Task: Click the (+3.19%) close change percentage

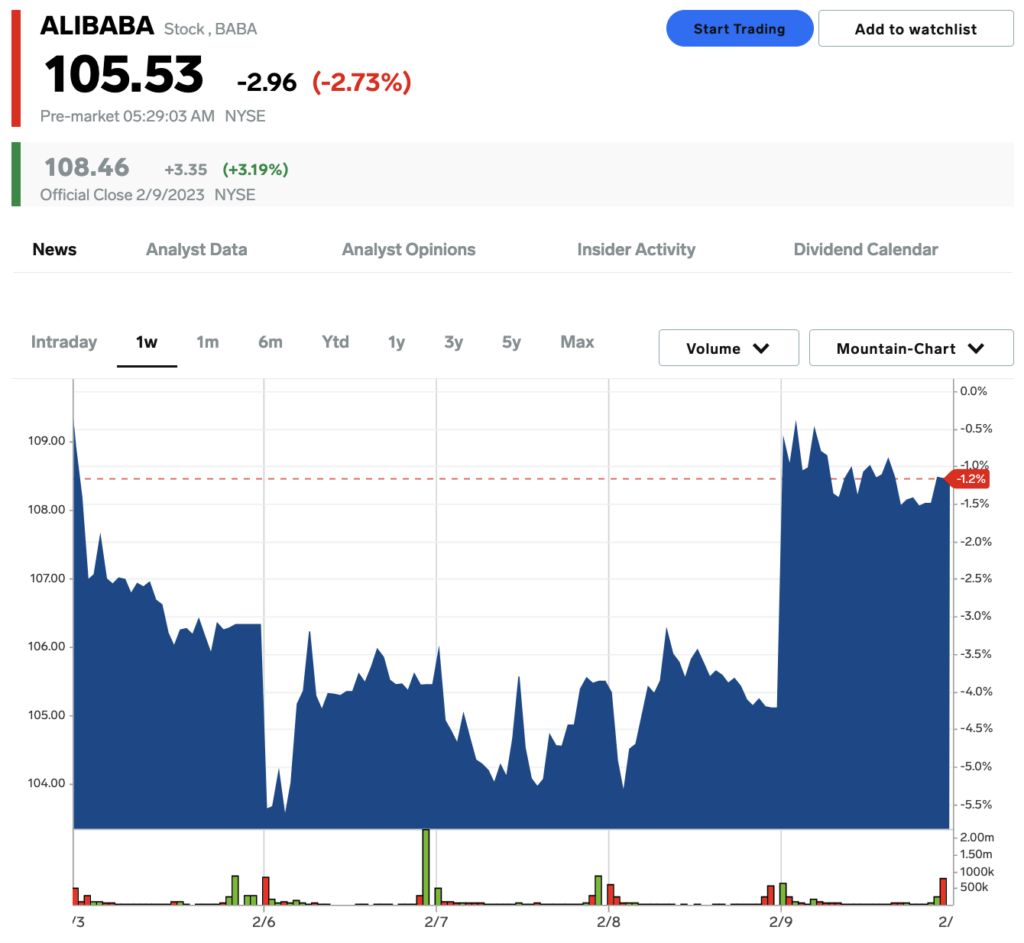Action: pos(255,170)
